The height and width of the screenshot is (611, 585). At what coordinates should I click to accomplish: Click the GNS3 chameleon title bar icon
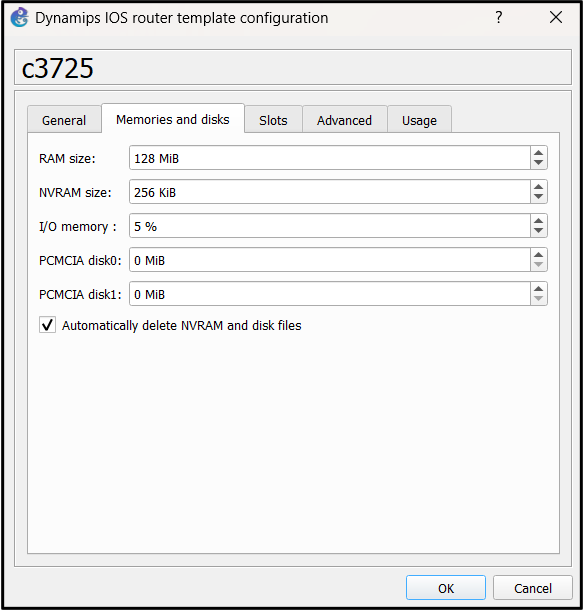(19, 18)
